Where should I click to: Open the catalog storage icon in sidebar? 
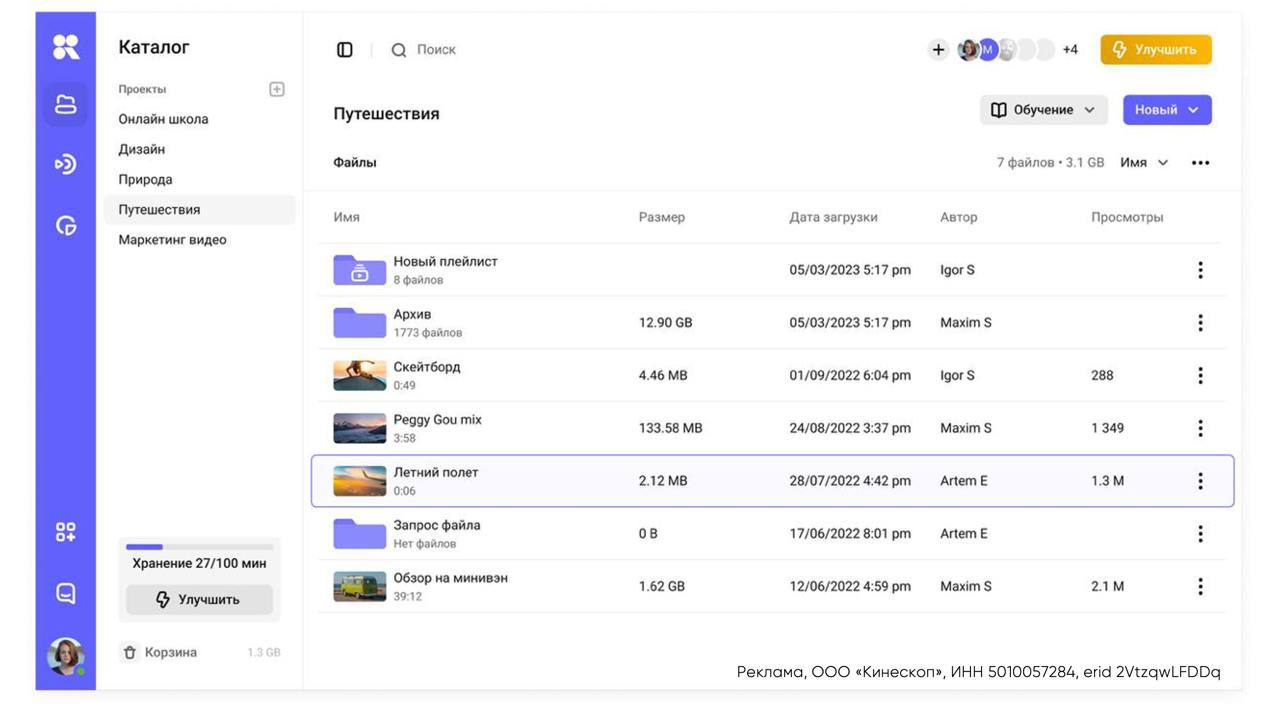pos(66,105)
